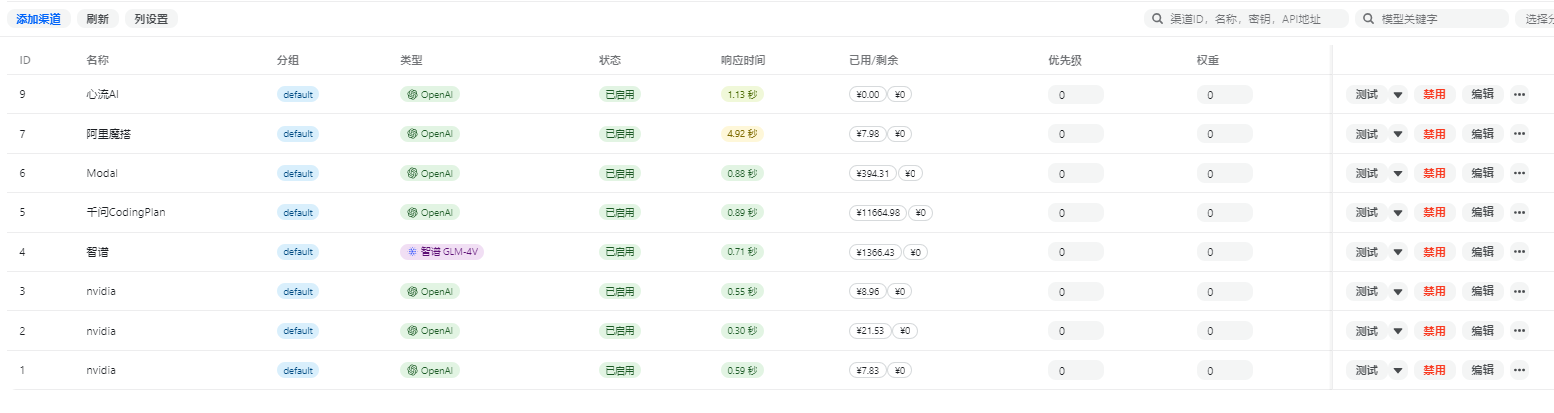Edit the nvidia ID 1 channel
1554x413 pixels.
coord(1482,370)
